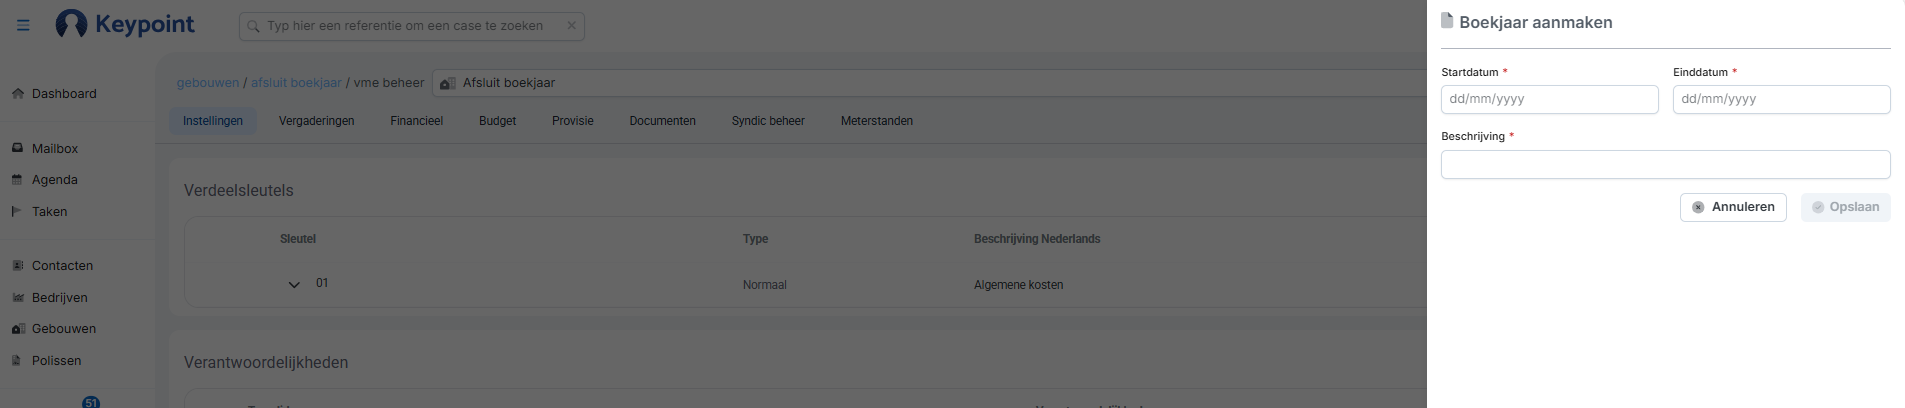Click the Keypoint logo
The width and height of the screenshot is (1905, 408).
point(126,24)
